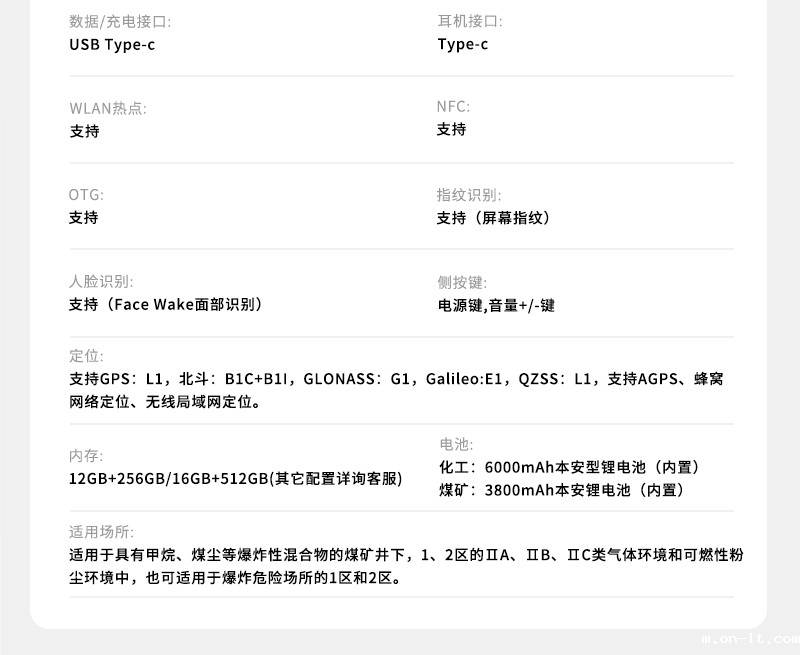Screen dimensions: 800x655
Task: Click the 内存 label
Action: pos(86,456)
